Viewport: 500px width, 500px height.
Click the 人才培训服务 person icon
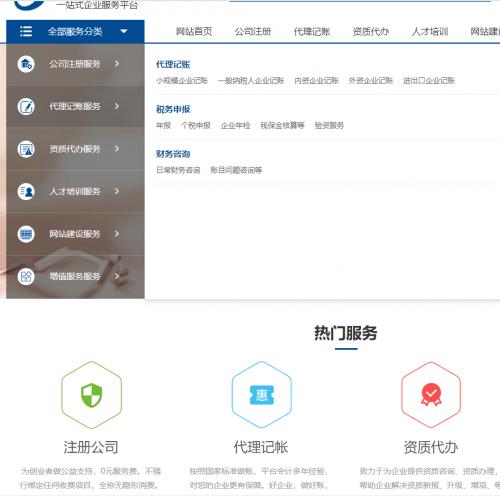[26, 191]
